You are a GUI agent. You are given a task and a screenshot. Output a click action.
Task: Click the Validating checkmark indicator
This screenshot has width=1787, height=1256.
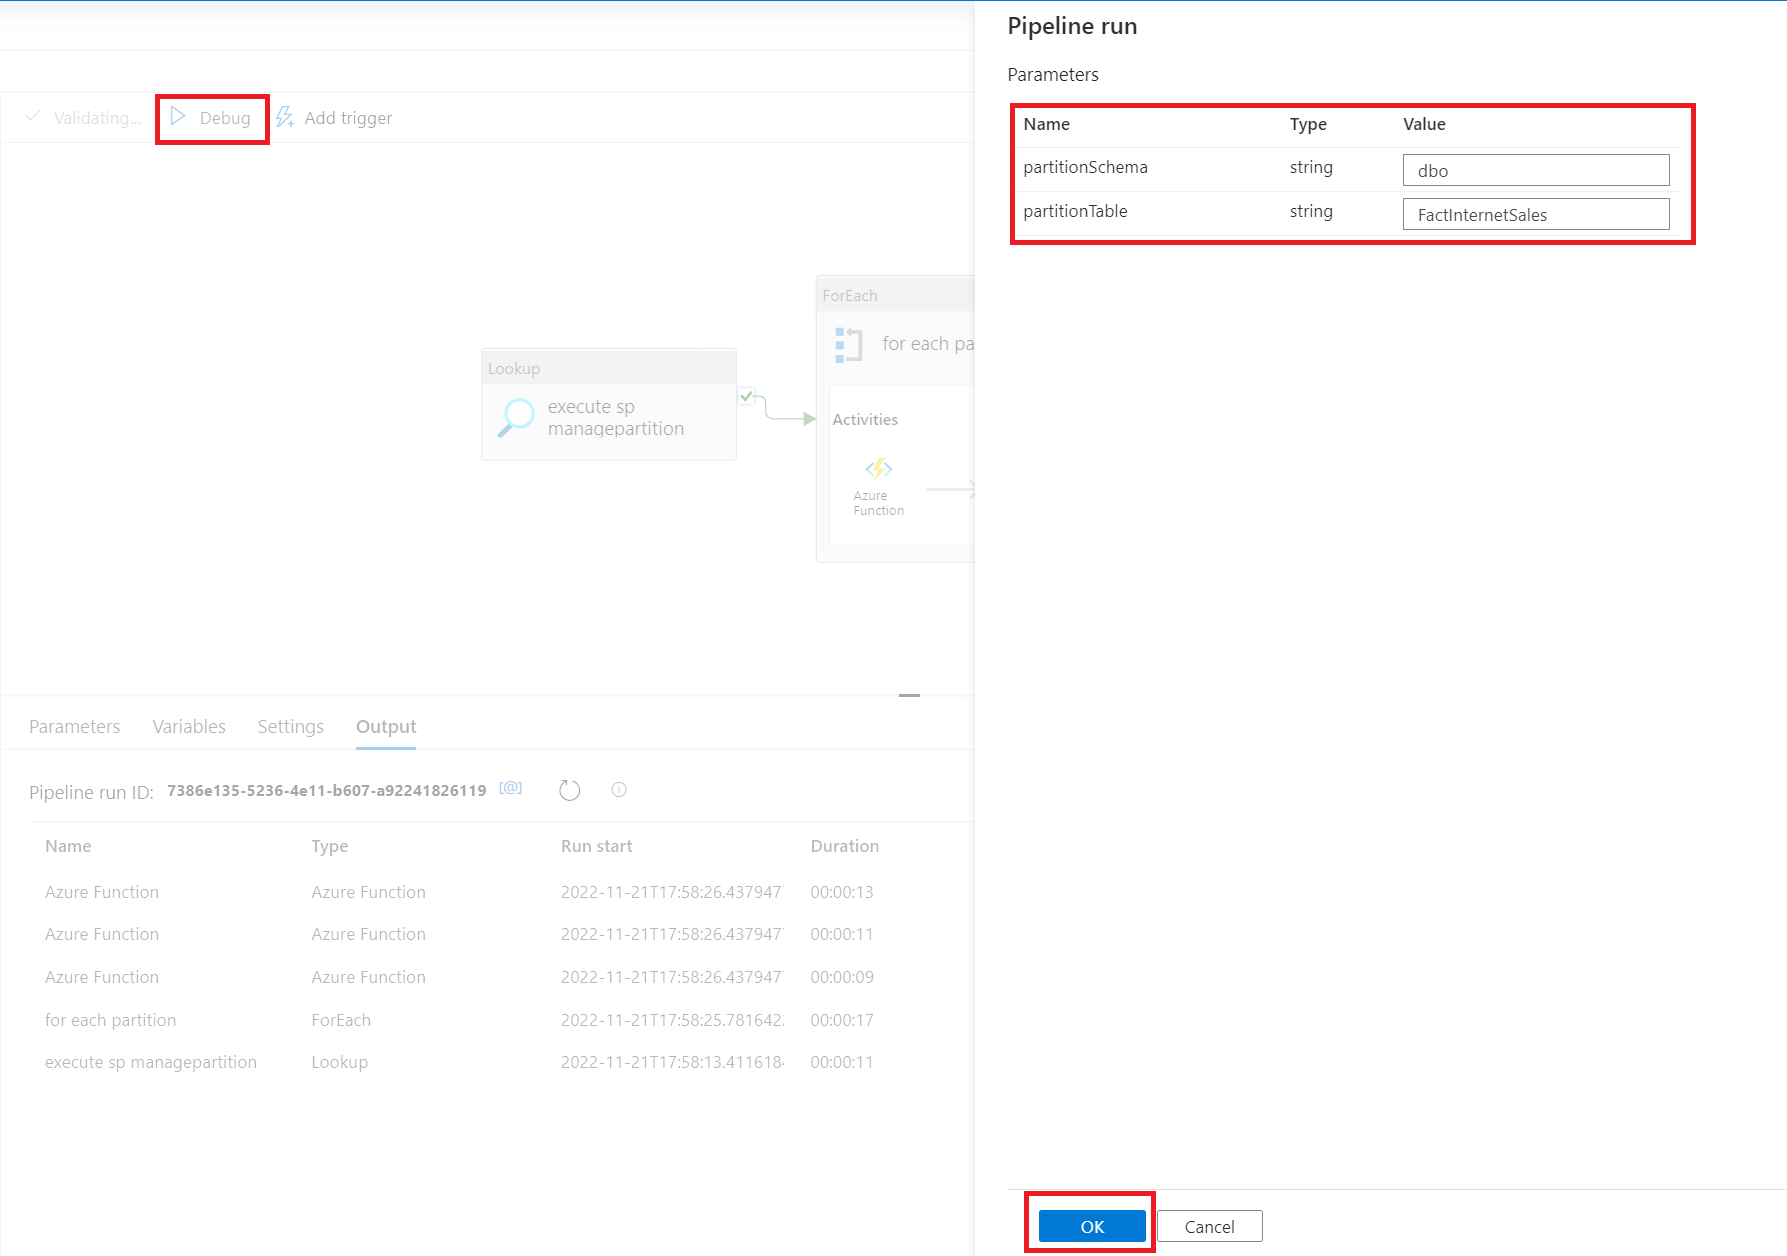34,117
